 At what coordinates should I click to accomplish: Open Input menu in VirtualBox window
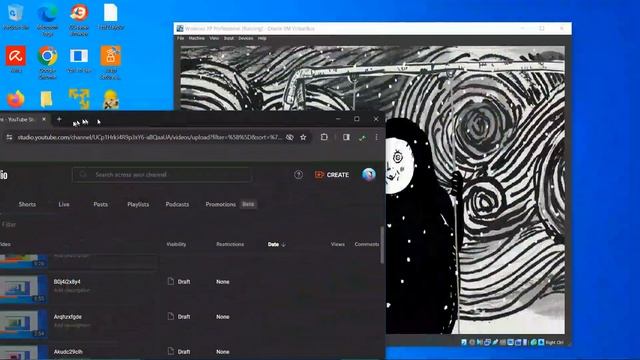pyautogui.click(x=229, y=38)
